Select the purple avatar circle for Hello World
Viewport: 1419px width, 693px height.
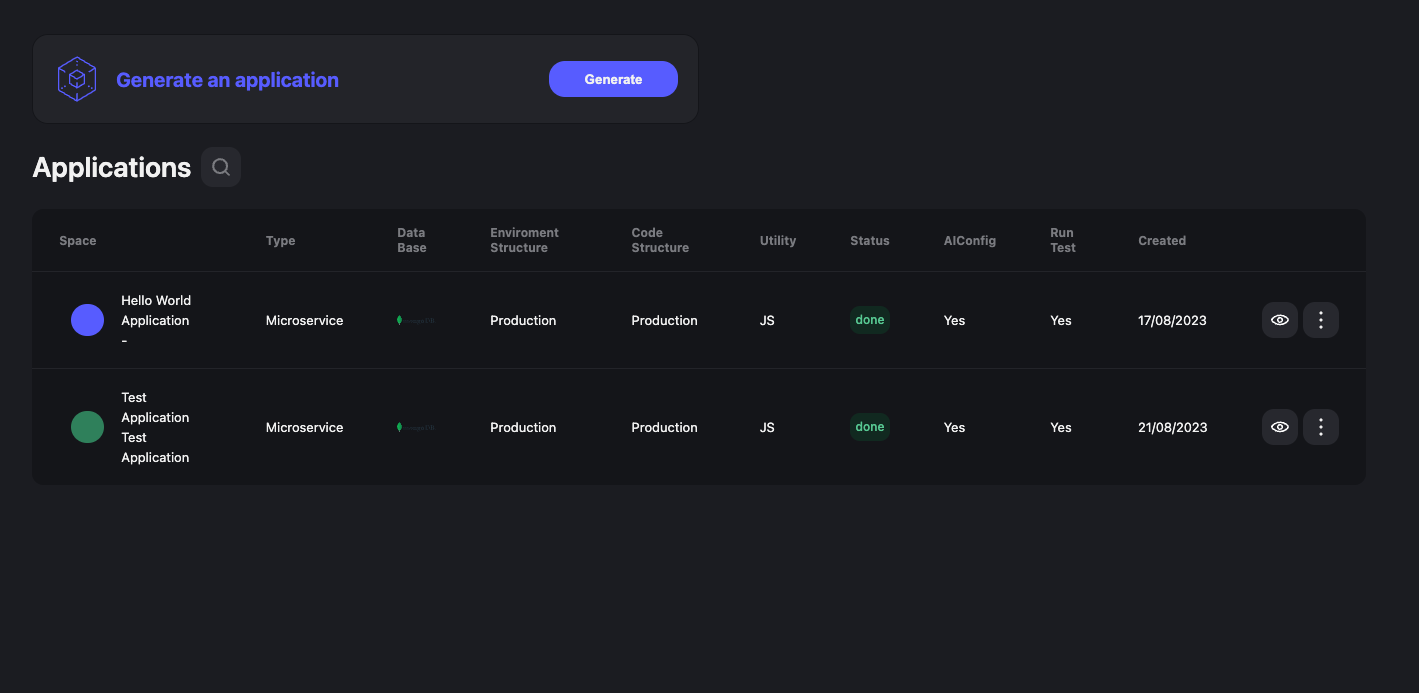[87, 320]
